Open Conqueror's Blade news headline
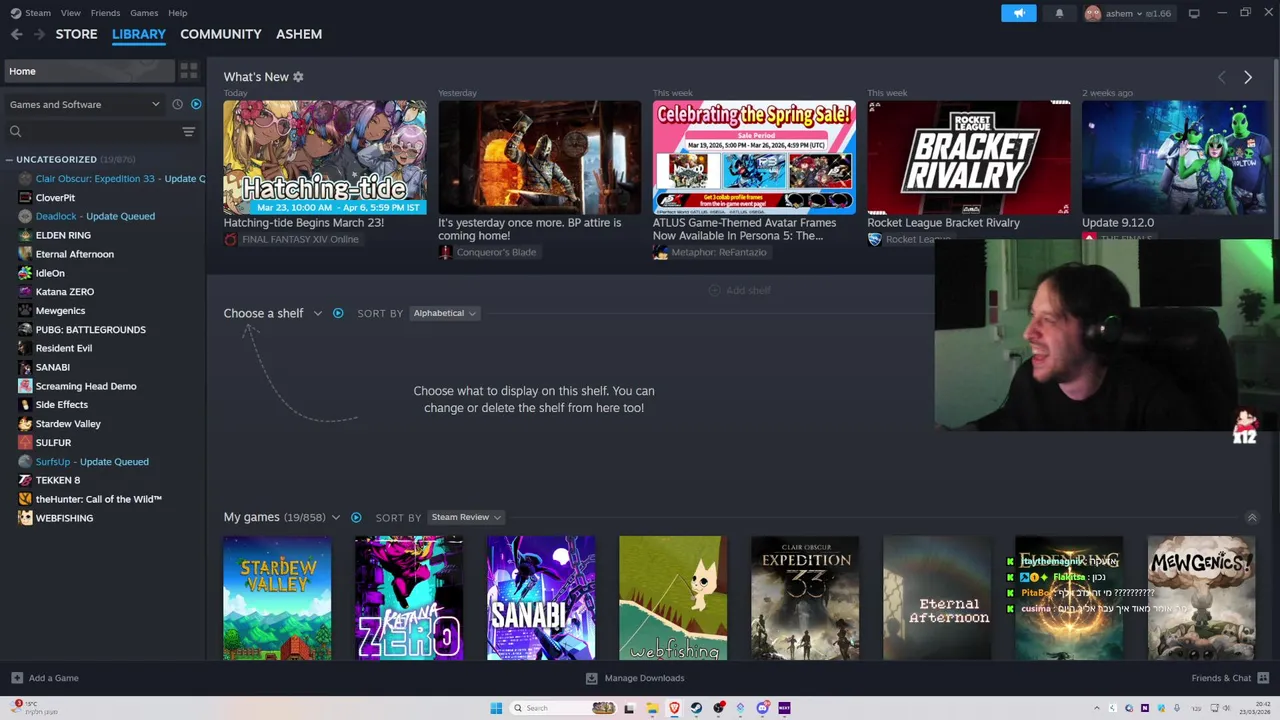The width and height of the screenshot is (1280, 720). tap(529, 229)
